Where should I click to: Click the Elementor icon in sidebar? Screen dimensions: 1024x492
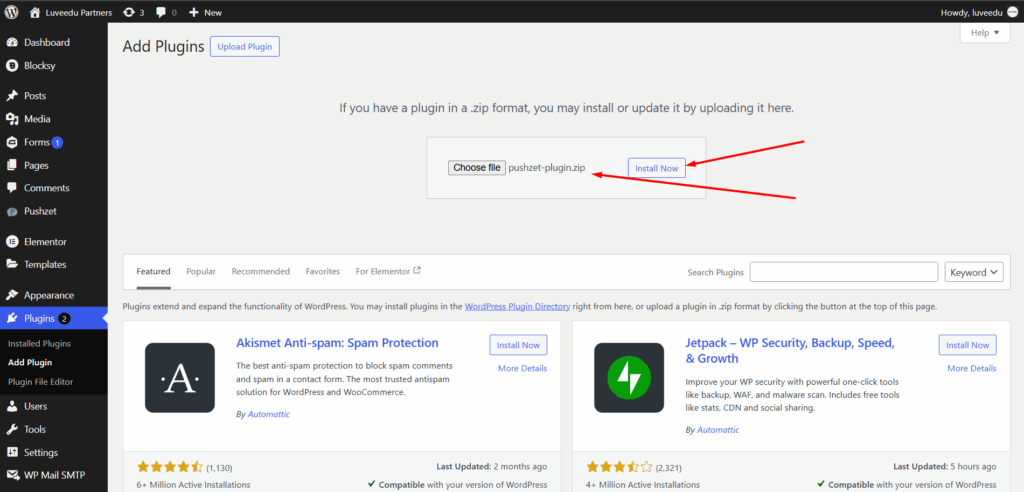click(12, 242)
